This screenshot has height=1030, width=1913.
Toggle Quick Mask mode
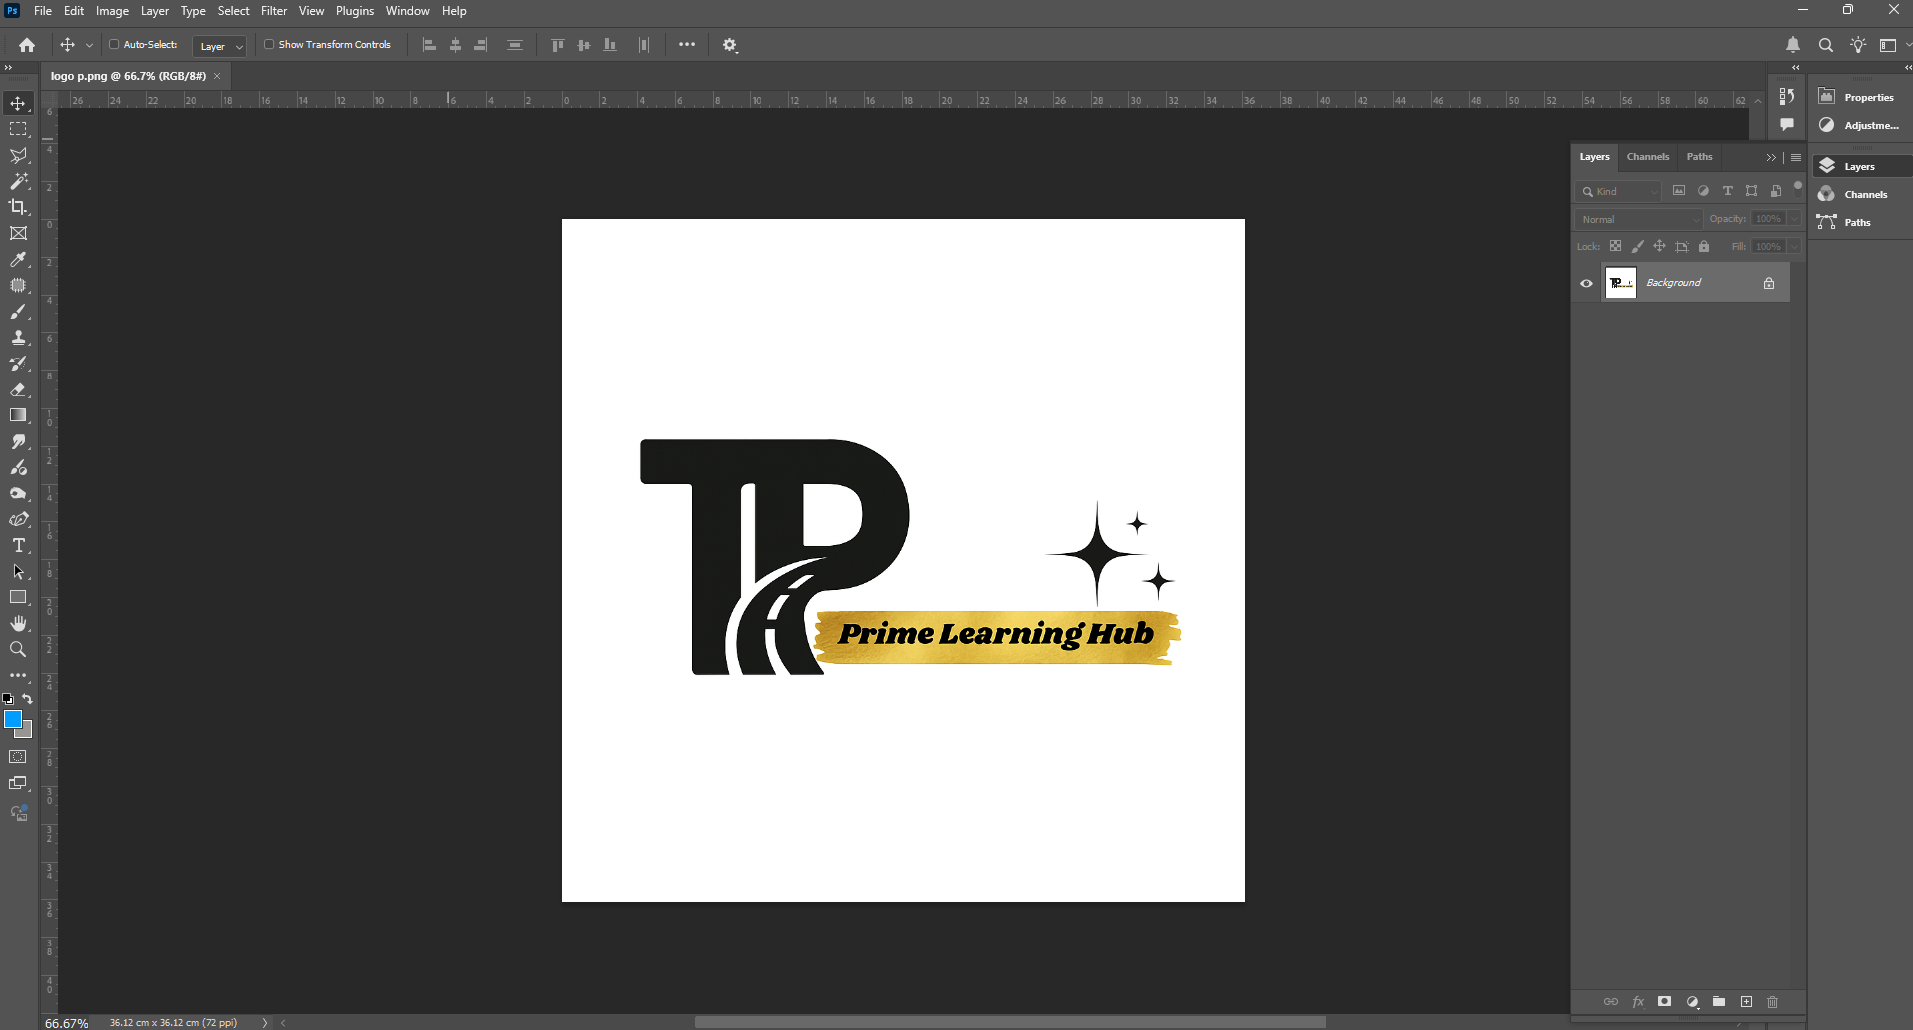click(x=18, y=757)
